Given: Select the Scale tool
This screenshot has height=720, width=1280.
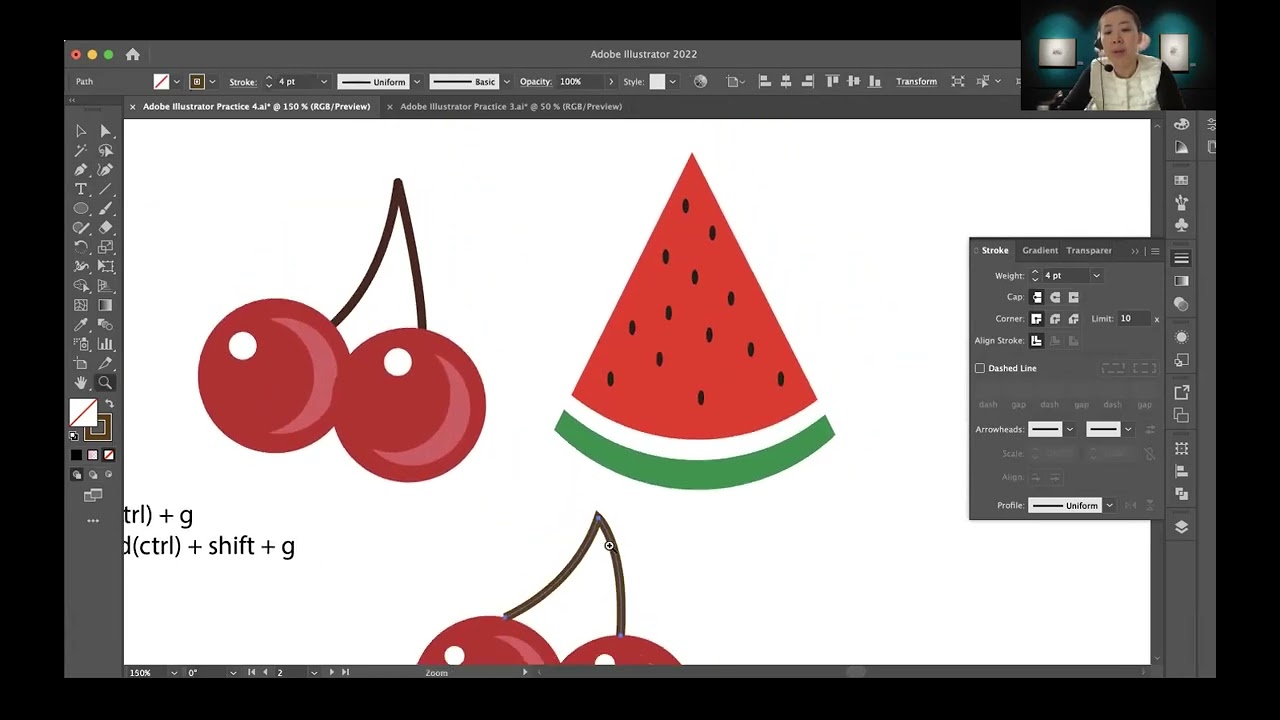Looking at the screenshot, I should 105,247.
